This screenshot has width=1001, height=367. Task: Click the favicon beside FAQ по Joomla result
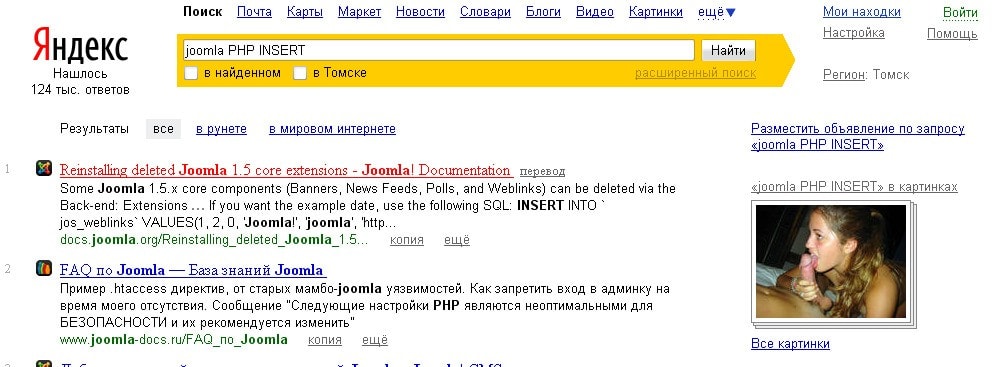tap(44, 268)
